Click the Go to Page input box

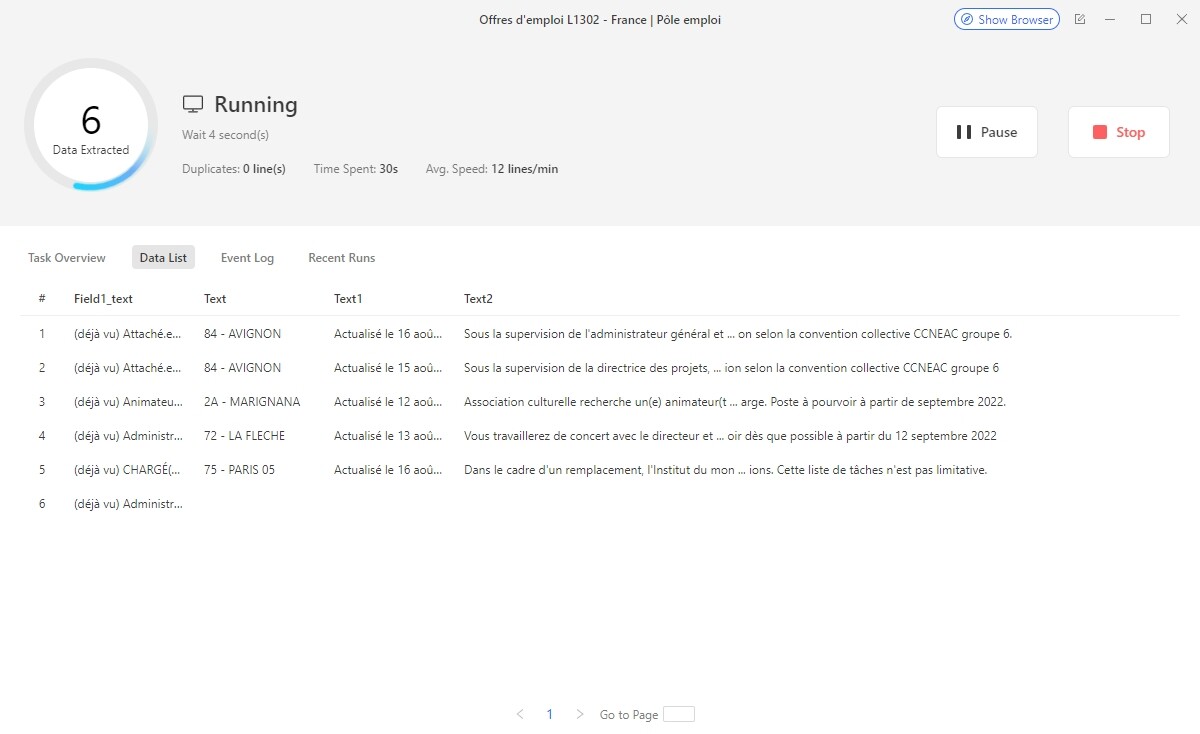(679, 715)
